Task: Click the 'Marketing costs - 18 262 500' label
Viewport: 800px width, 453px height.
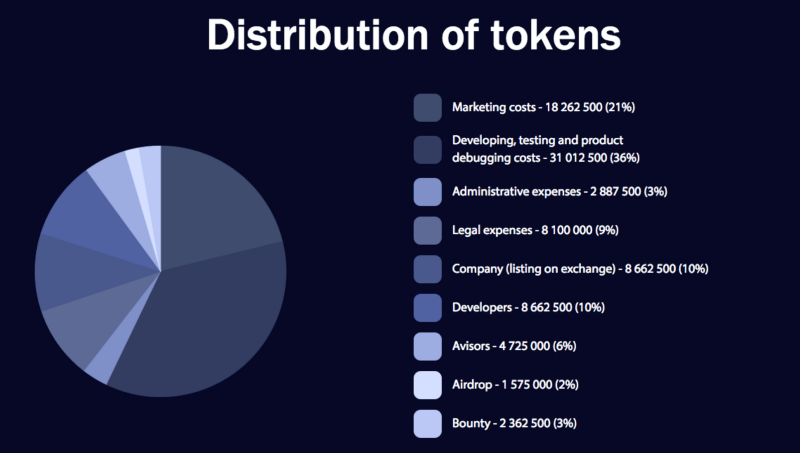Action: (x=527, y=107)
